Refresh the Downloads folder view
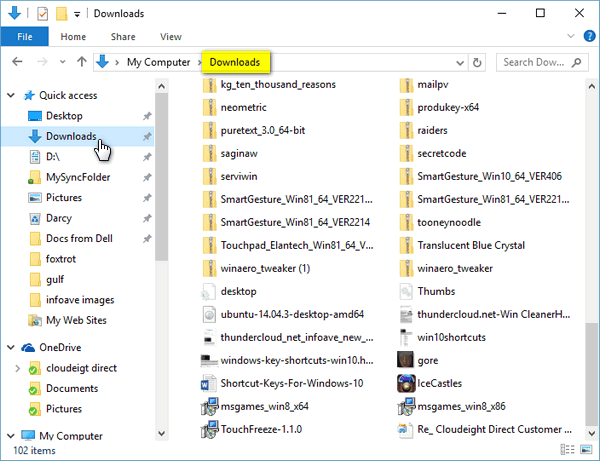600x461 pixels. (x=477, y=62)
